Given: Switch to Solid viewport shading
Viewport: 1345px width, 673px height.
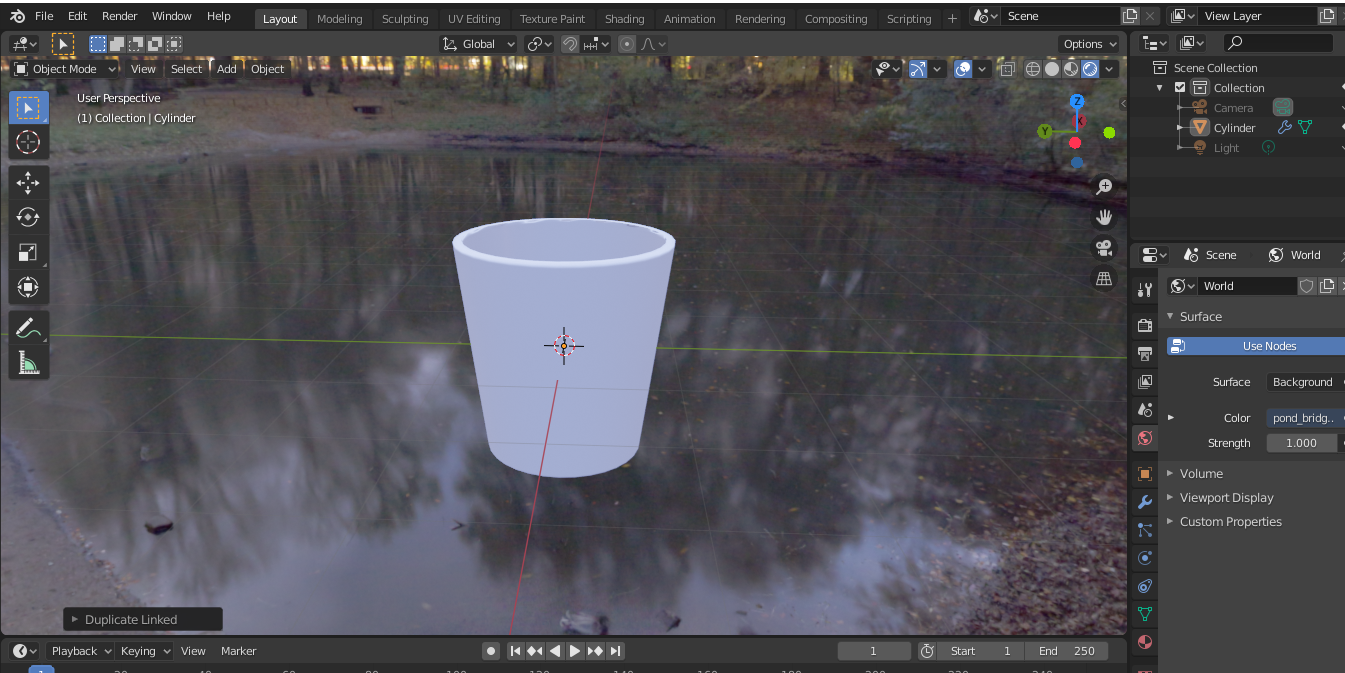Looking at the screenshot, I should pyautogui.click(x=1052, y=69).
